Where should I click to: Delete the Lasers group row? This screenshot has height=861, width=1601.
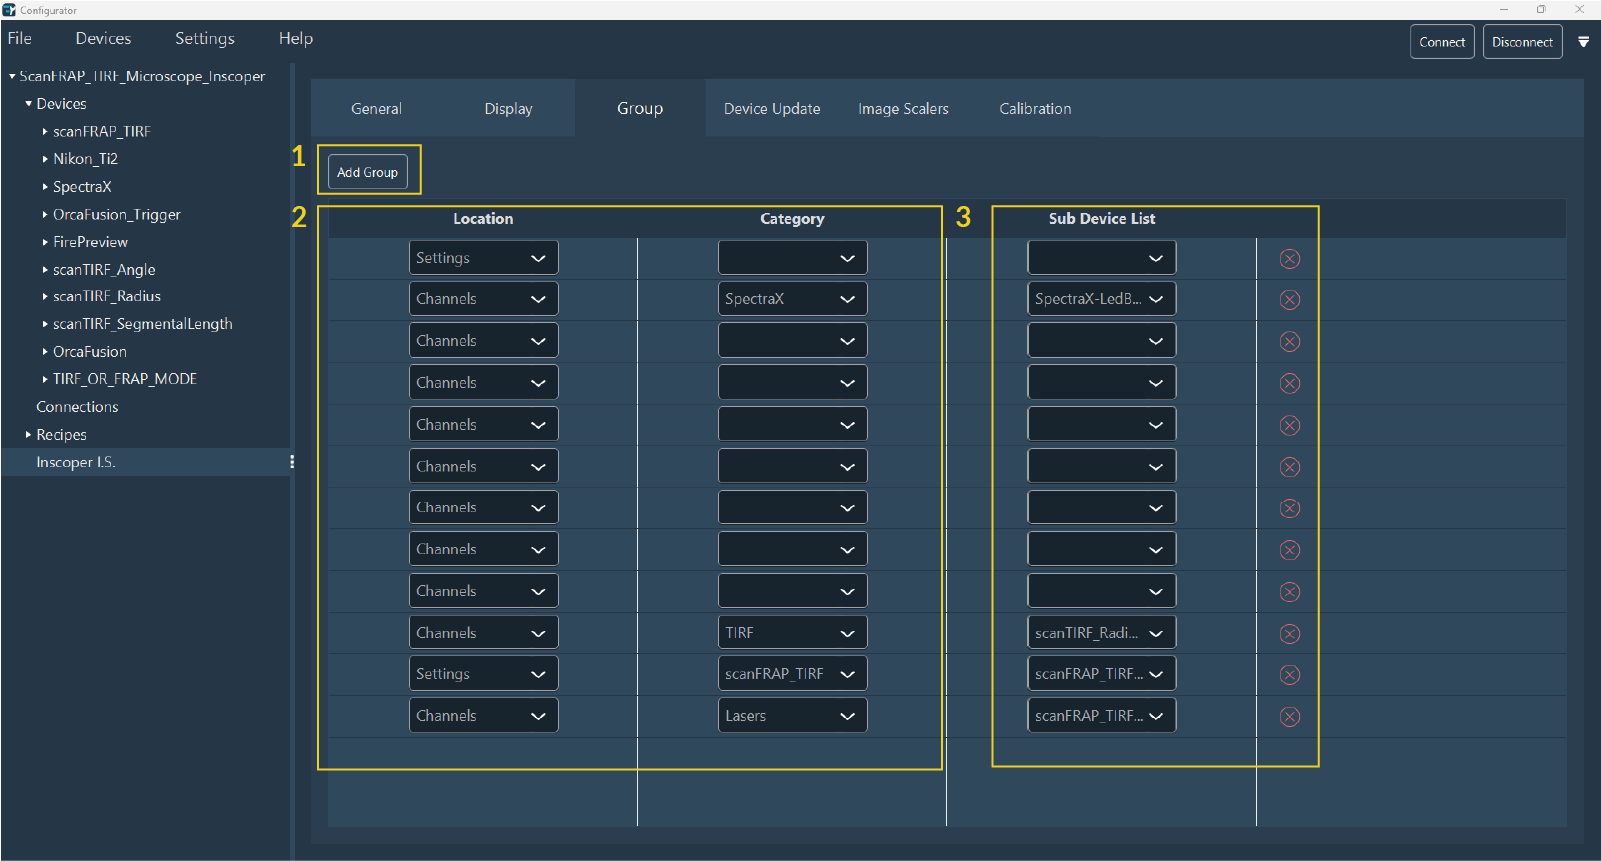click(x=1290, y=717)
